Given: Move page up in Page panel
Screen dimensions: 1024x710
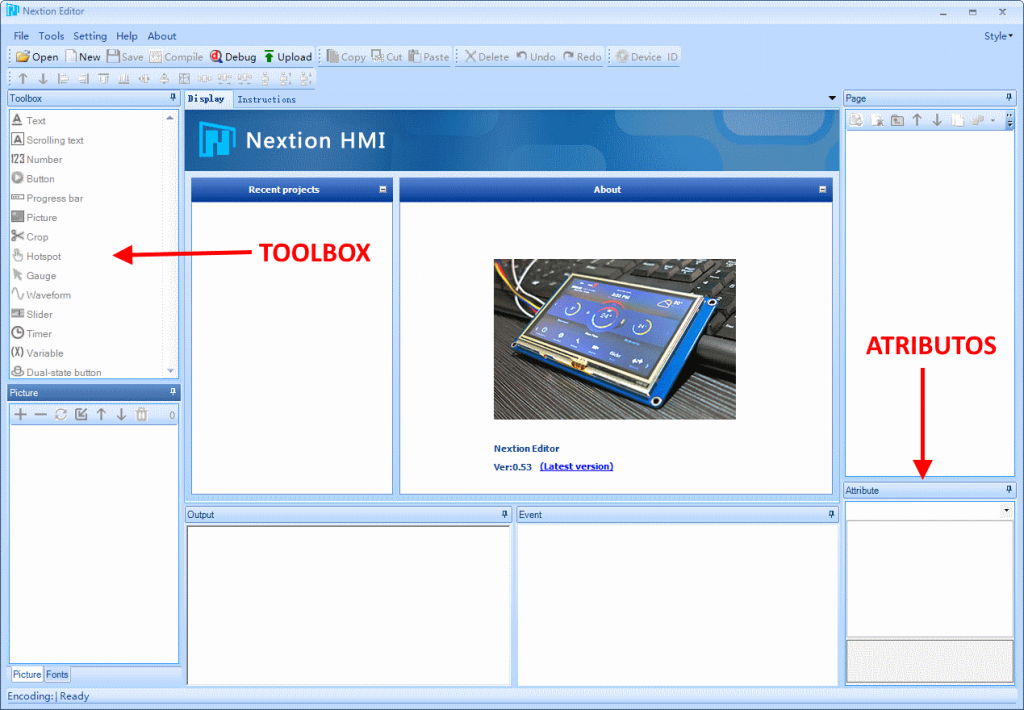Looking at the screenshot, I should (918, 120).
